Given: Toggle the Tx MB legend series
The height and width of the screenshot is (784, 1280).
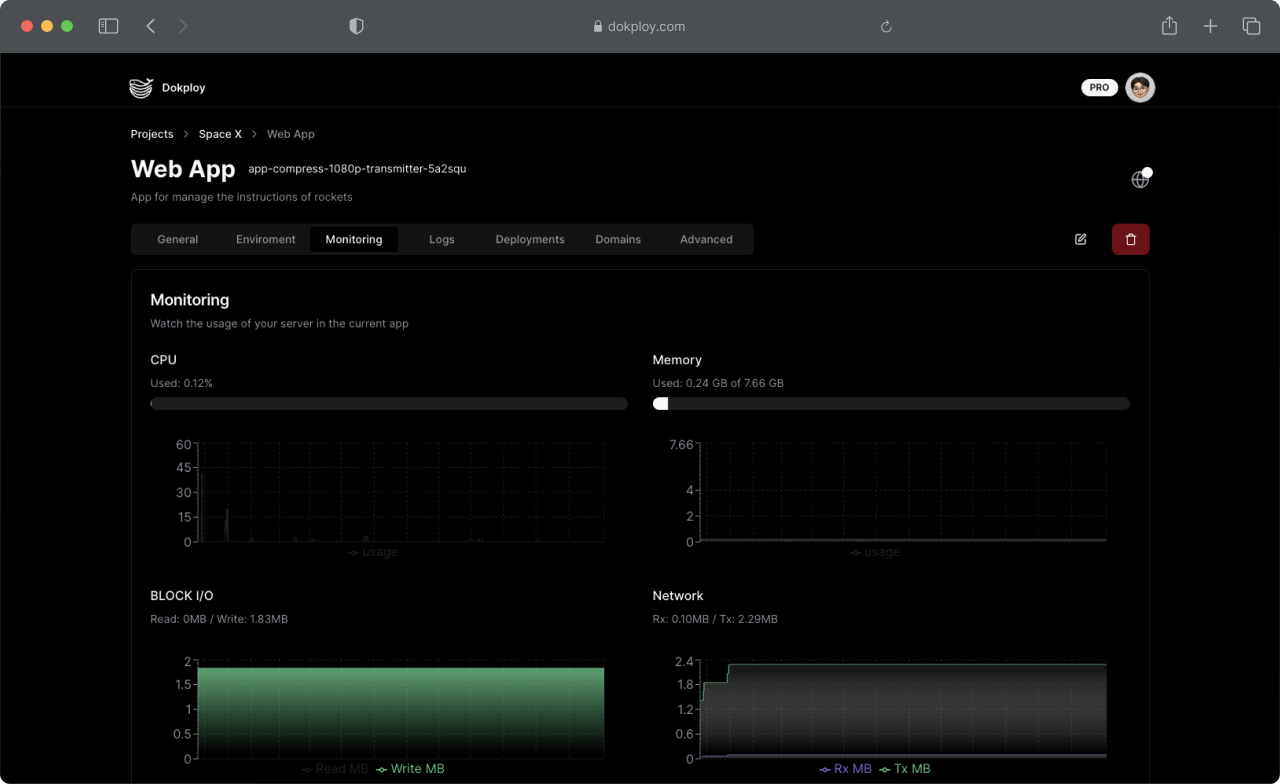Looking at the screenshot, I should coord(905,769).
